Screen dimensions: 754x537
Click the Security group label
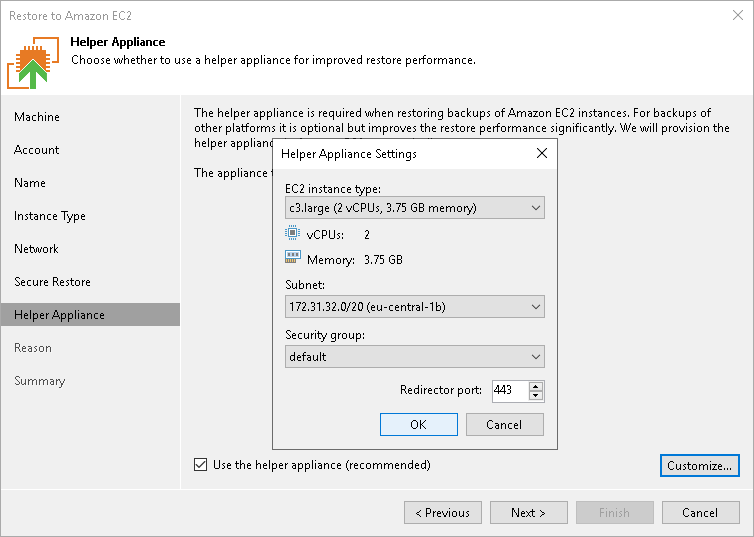tap(325, 335)
